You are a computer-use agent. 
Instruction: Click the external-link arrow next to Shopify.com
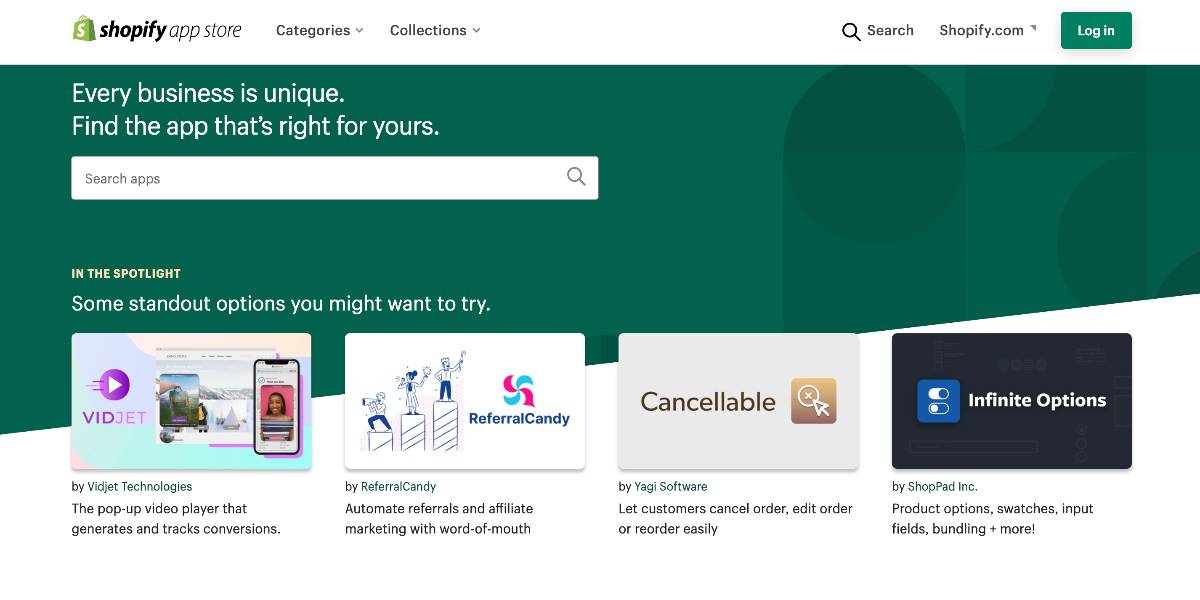[1033, 27]
